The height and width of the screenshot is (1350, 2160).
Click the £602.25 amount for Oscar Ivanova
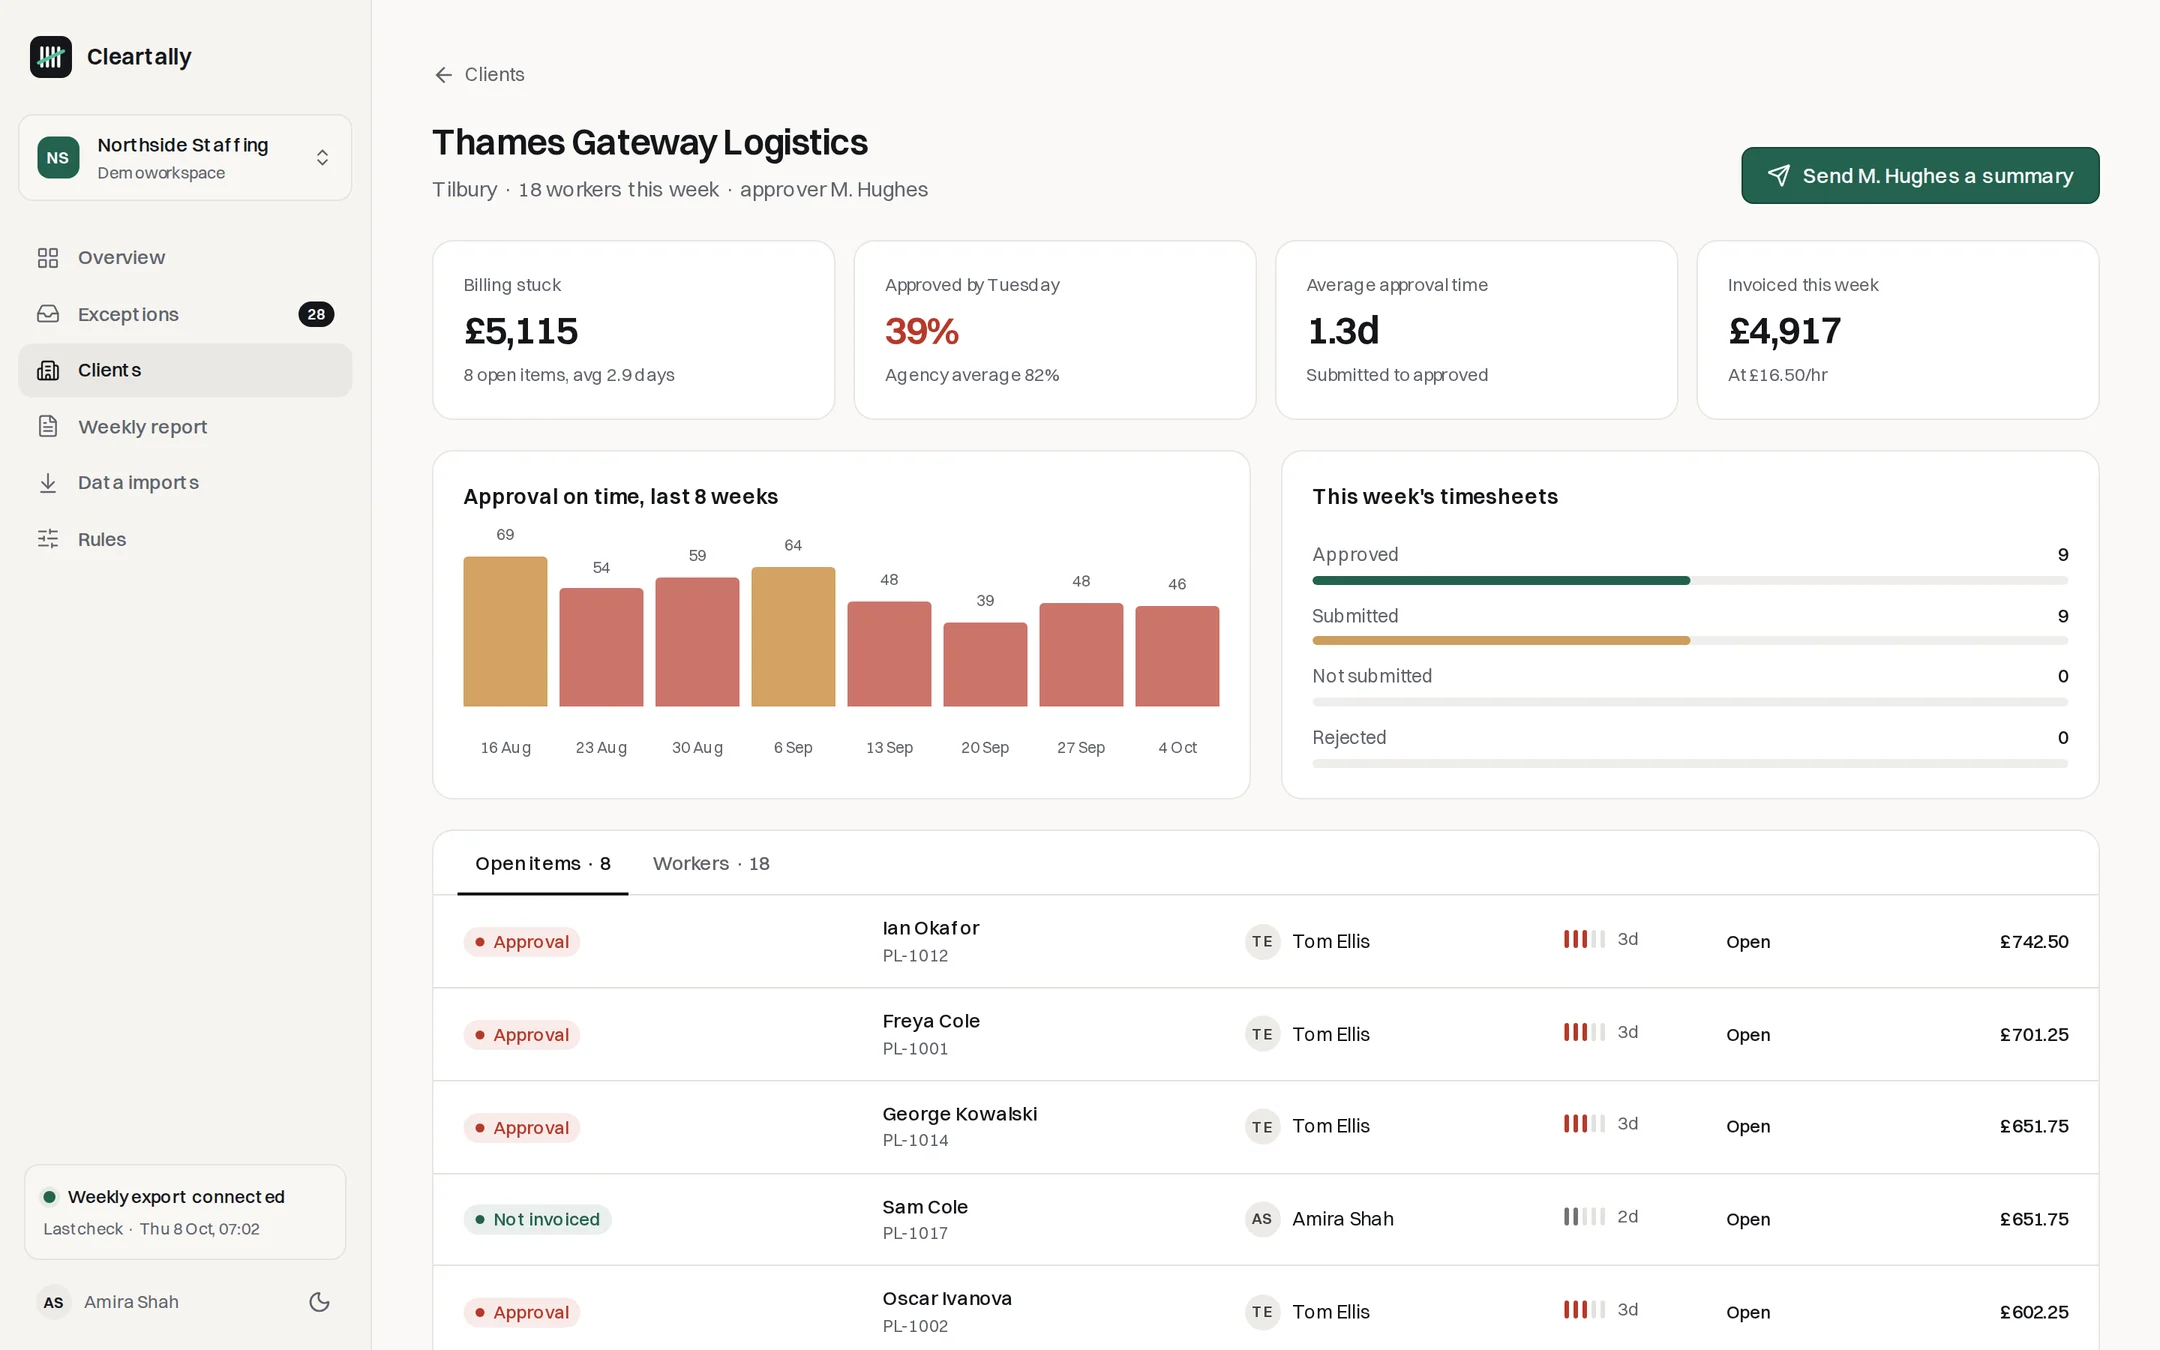pyautogui.click(x=2034, y=1312)
